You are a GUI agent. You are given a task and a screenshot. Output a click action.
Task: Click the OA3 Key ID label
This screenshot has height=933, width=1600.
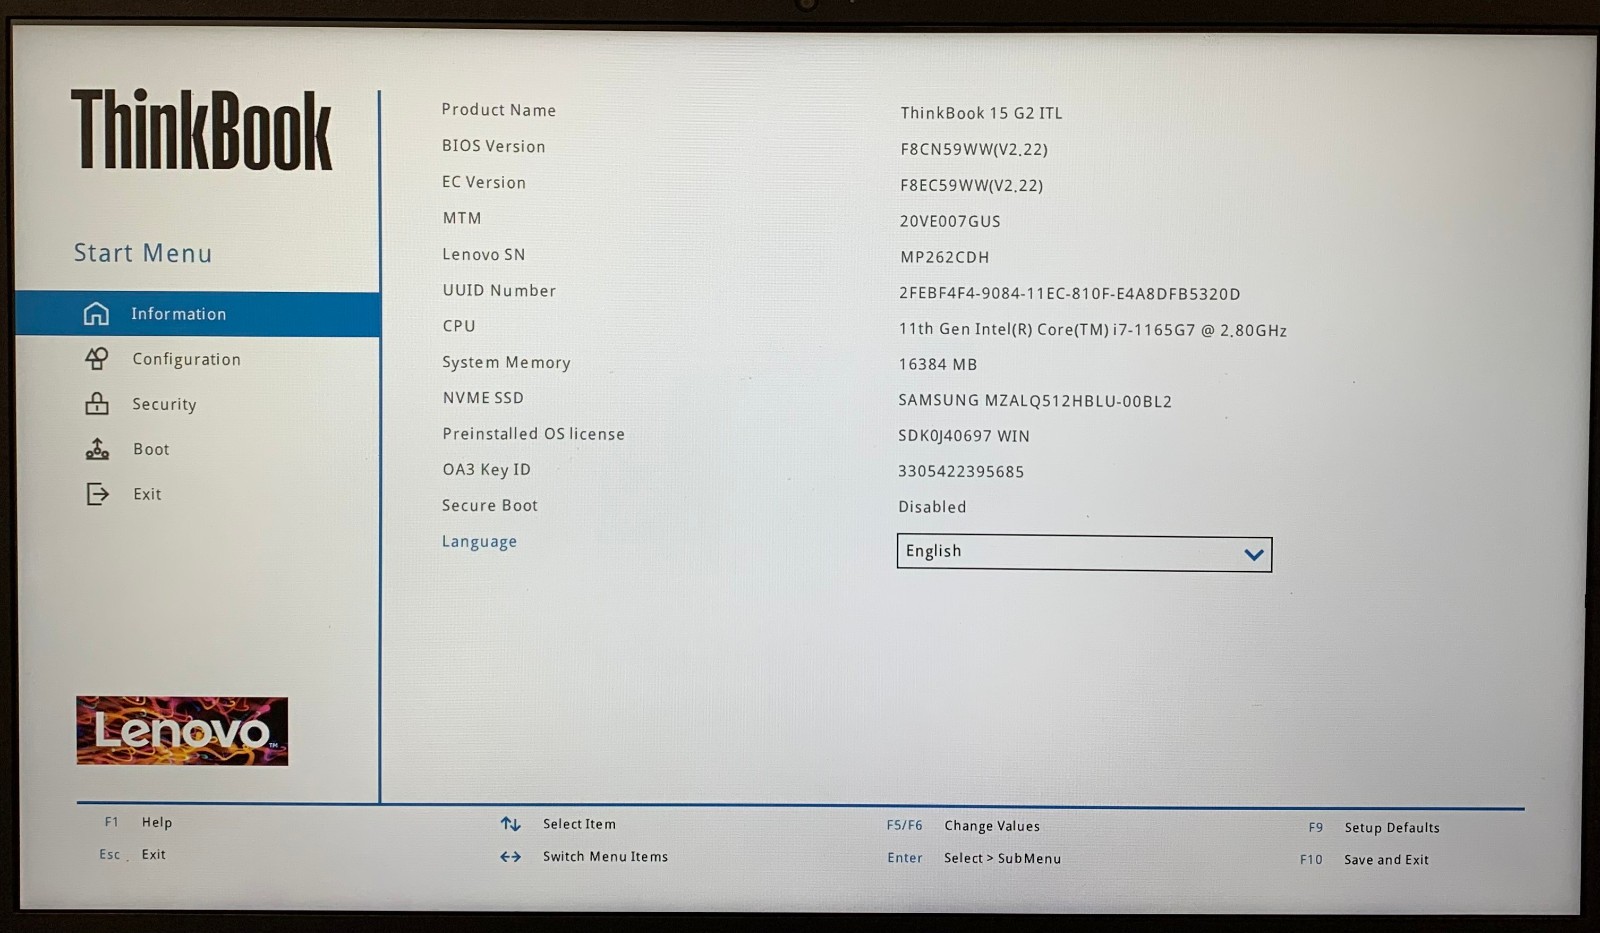coord(487,469)
